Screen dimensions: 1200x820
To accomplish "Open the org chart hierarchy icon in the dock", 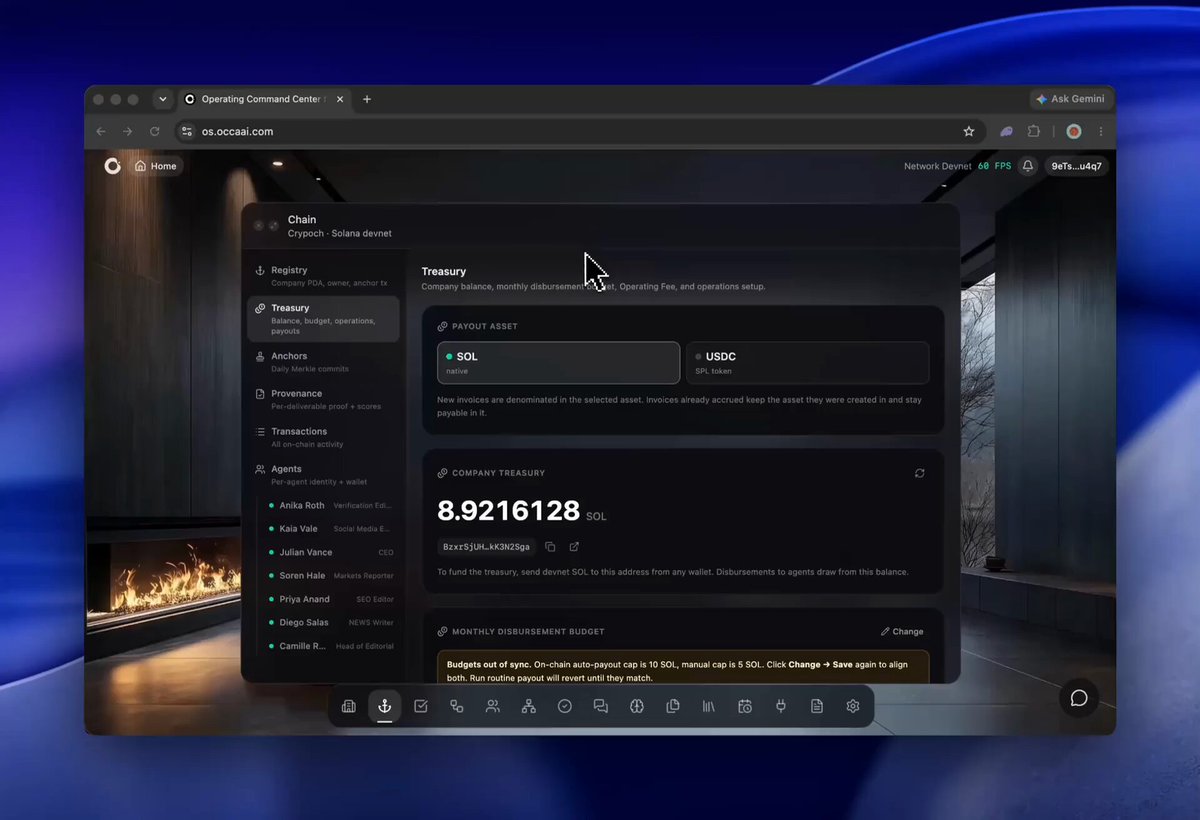I will (x=529, y=706).
